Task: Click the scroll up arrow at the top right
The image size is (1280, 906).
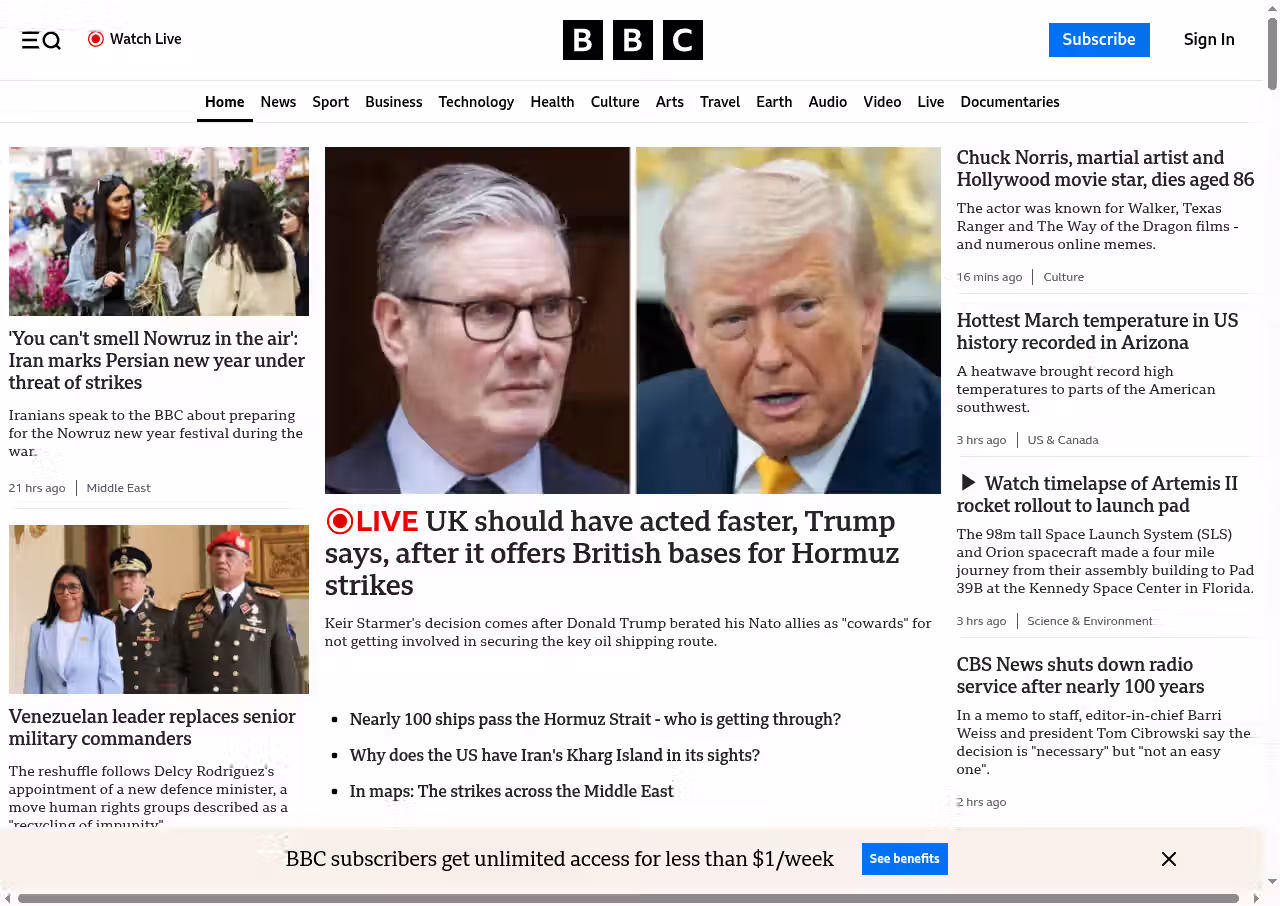Action: (1272, 8)
